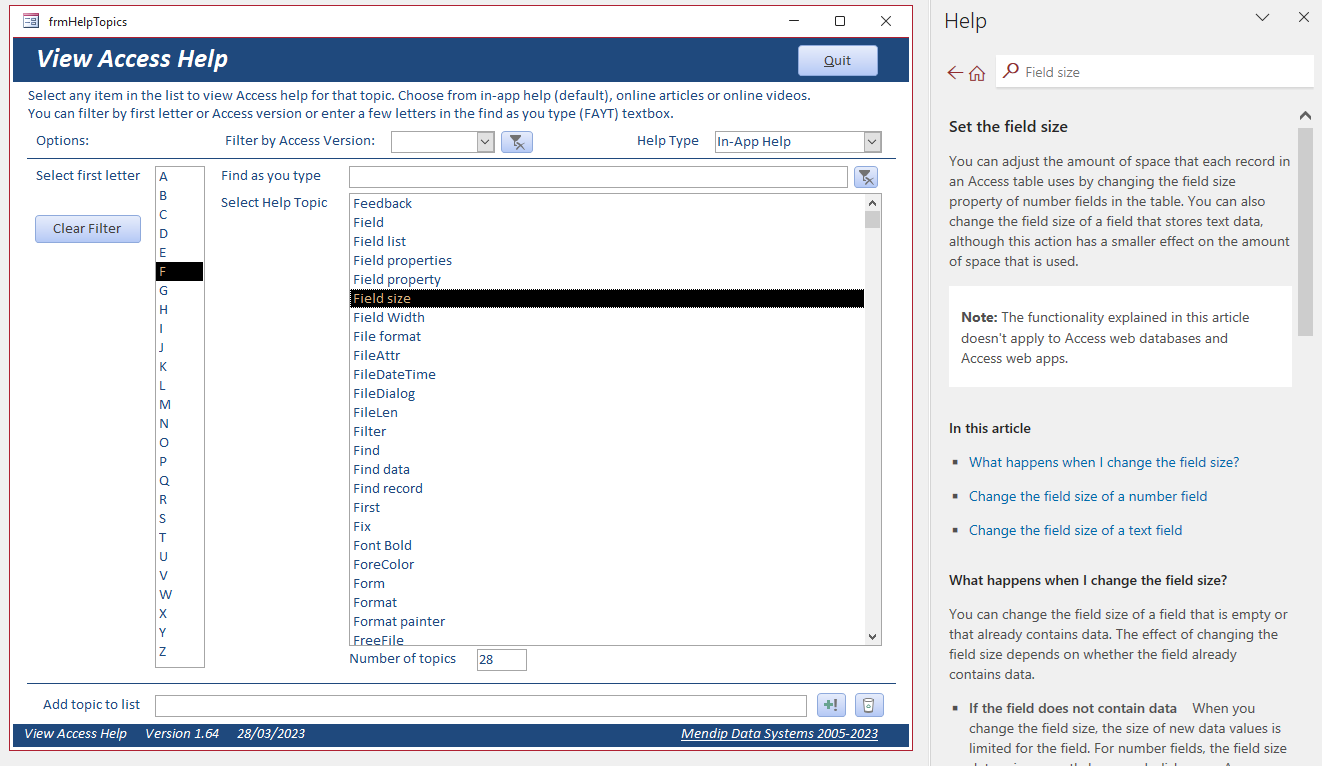The height and width of the screenshot is (766, 1322).
Task: Select the 'File format' help topic
Action: click(607, 337)
